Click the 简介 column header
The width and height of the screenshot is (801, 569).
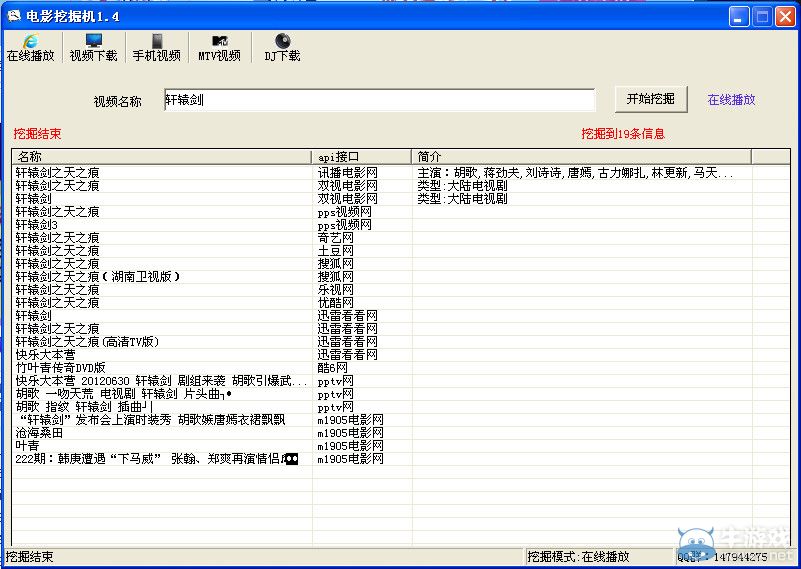tap(582, 156)
